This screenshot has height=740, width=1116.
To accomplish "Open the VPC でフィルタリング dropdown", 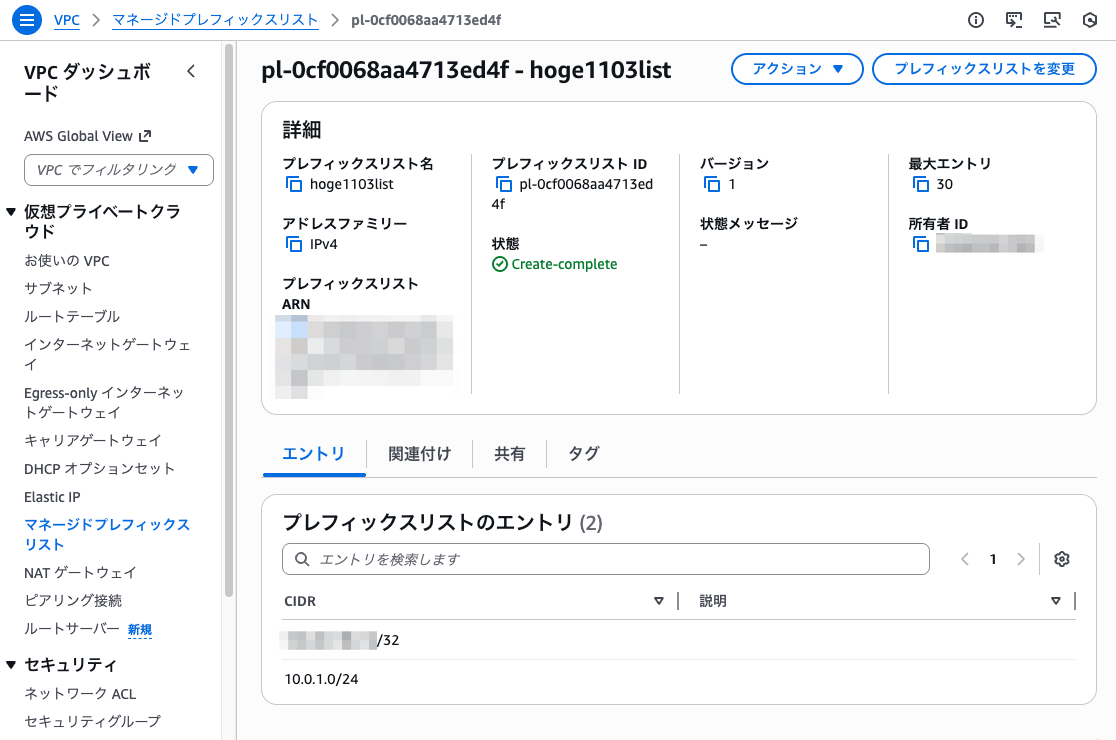I will tap(118, 170).
